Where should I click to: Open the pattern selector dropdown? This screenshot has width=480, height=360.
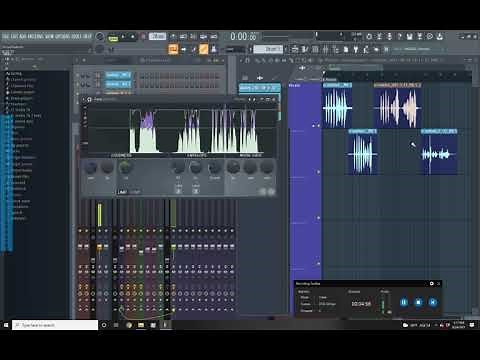[x=268, y=49]
